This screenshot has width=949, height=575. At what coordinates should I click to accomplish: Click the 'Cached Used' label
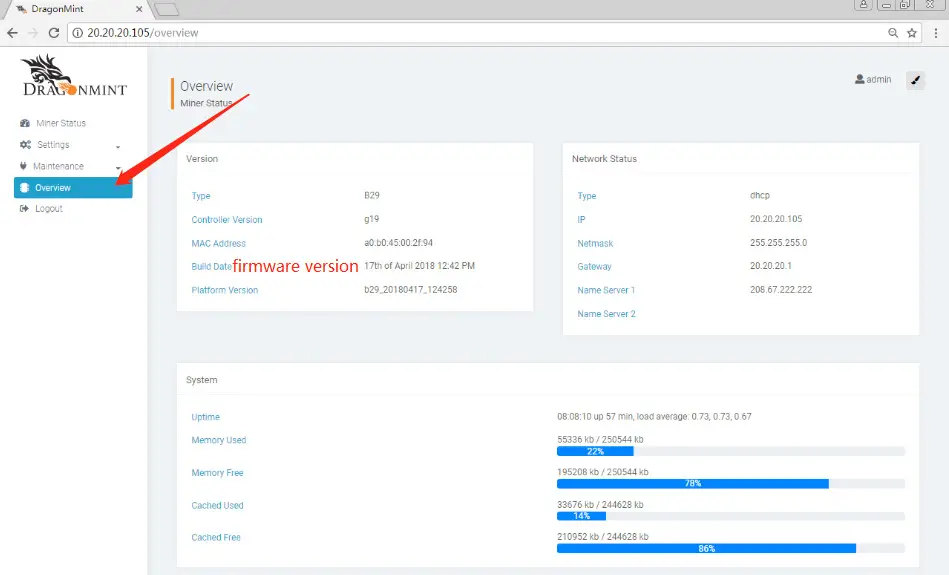[x=217, y=505]
